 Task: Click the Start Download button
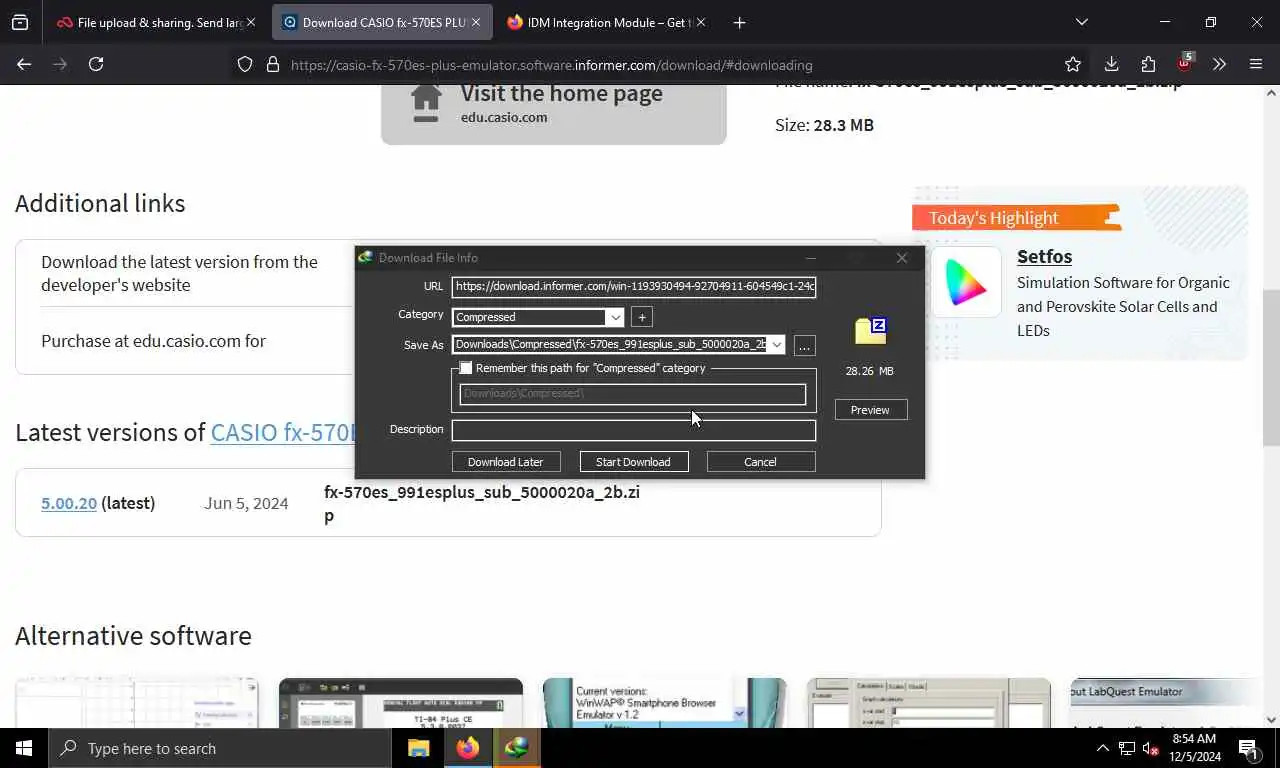click(x=633, y=462)
